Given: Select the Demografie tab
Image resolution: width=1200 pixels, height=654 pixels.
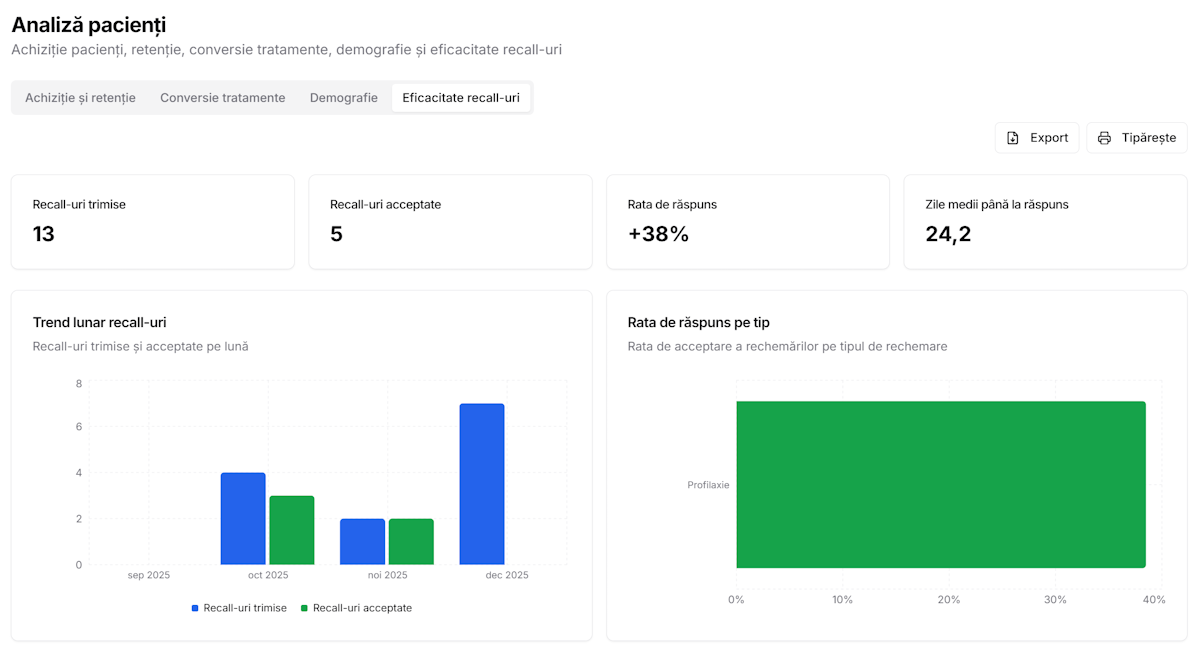Looking at the screenshot, I should 343,98.
